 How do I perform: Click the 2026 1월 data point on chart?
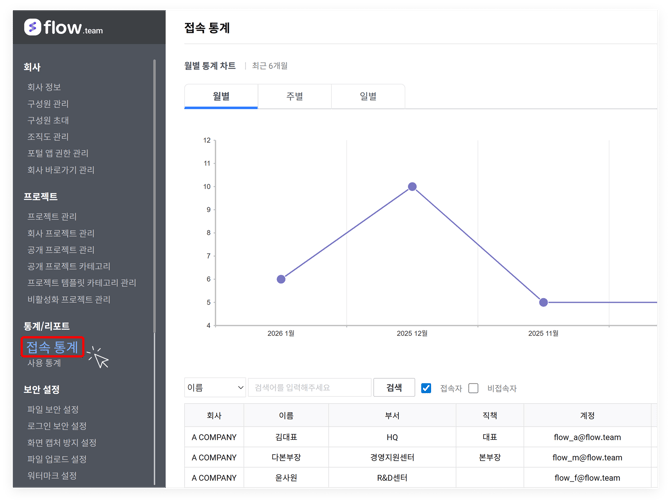(x=281, y=280)
